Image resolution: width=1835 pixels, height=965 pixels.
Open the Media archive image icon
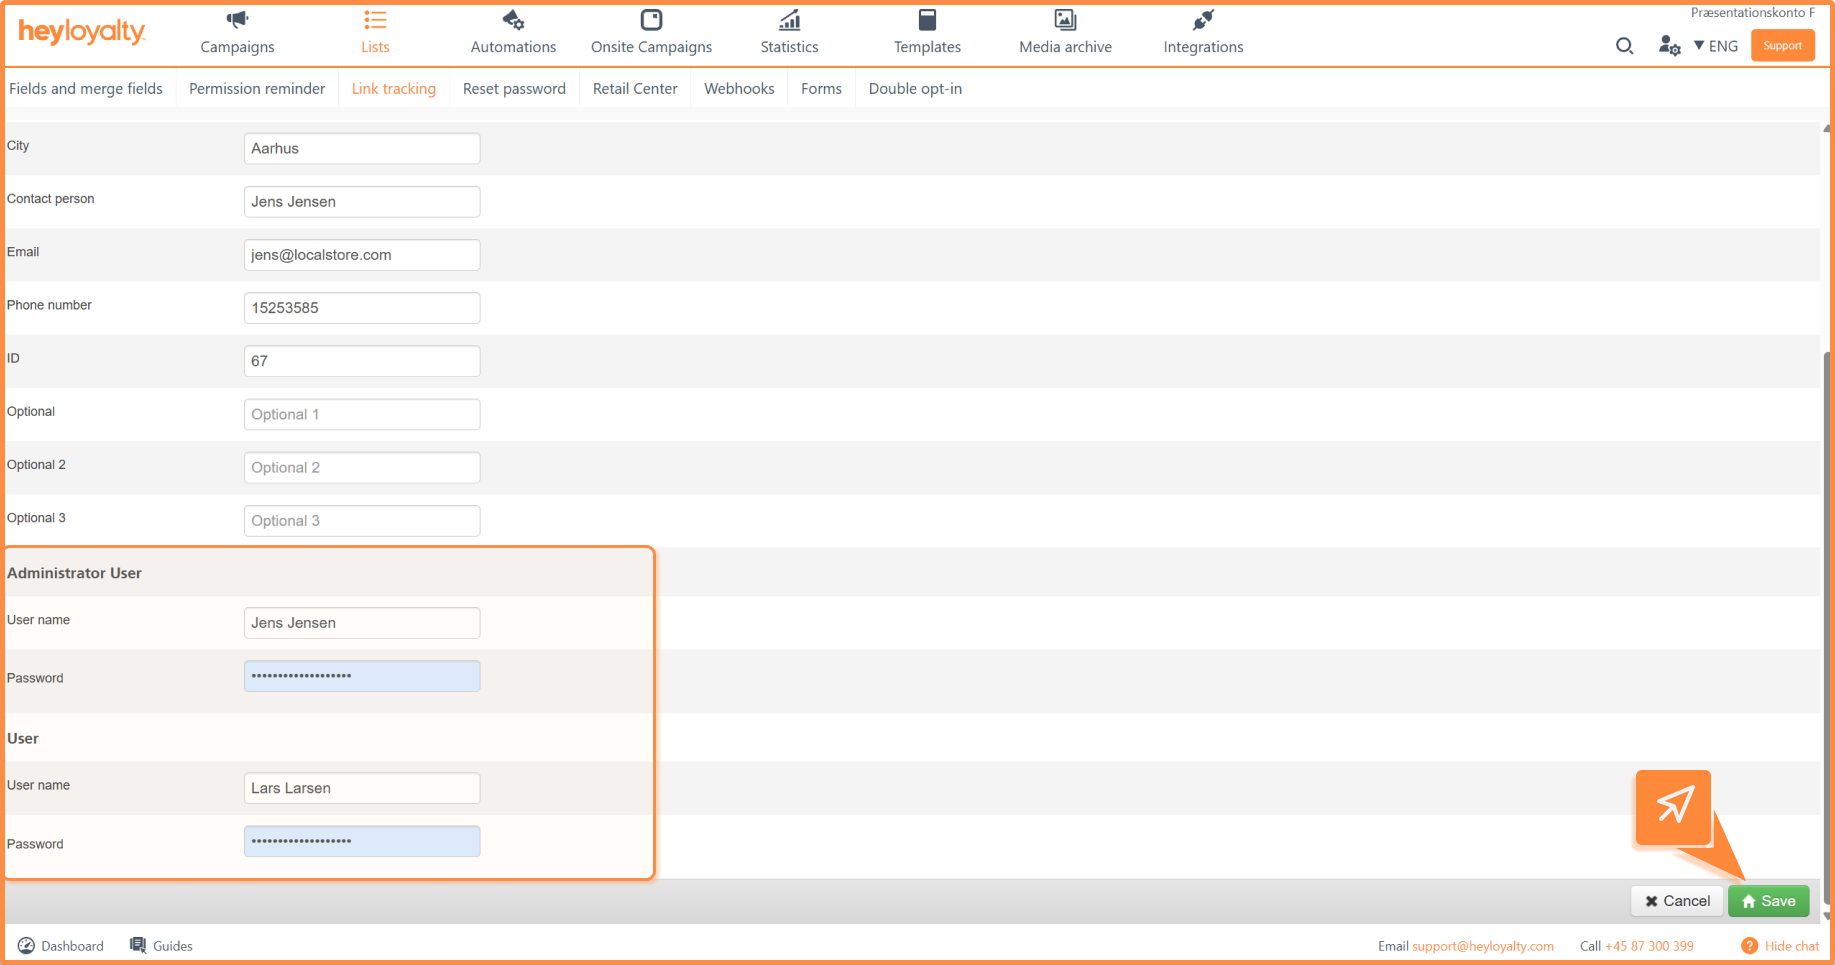click(x=1065, y=20)
